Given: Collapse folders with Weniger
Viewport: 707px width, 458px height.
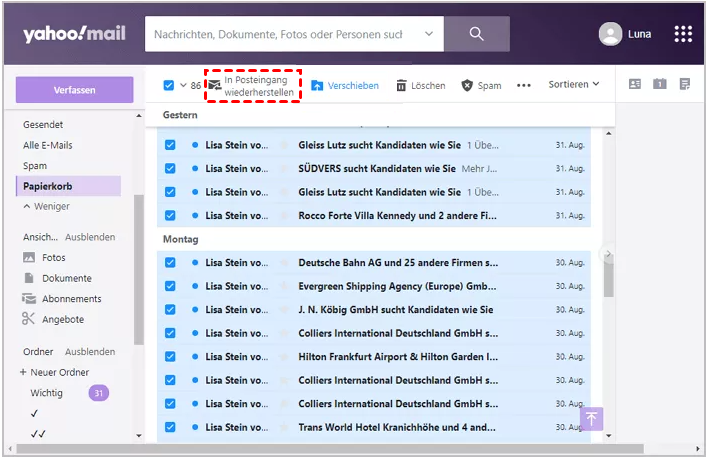Looking at the screenshot, I should [46, 206].
